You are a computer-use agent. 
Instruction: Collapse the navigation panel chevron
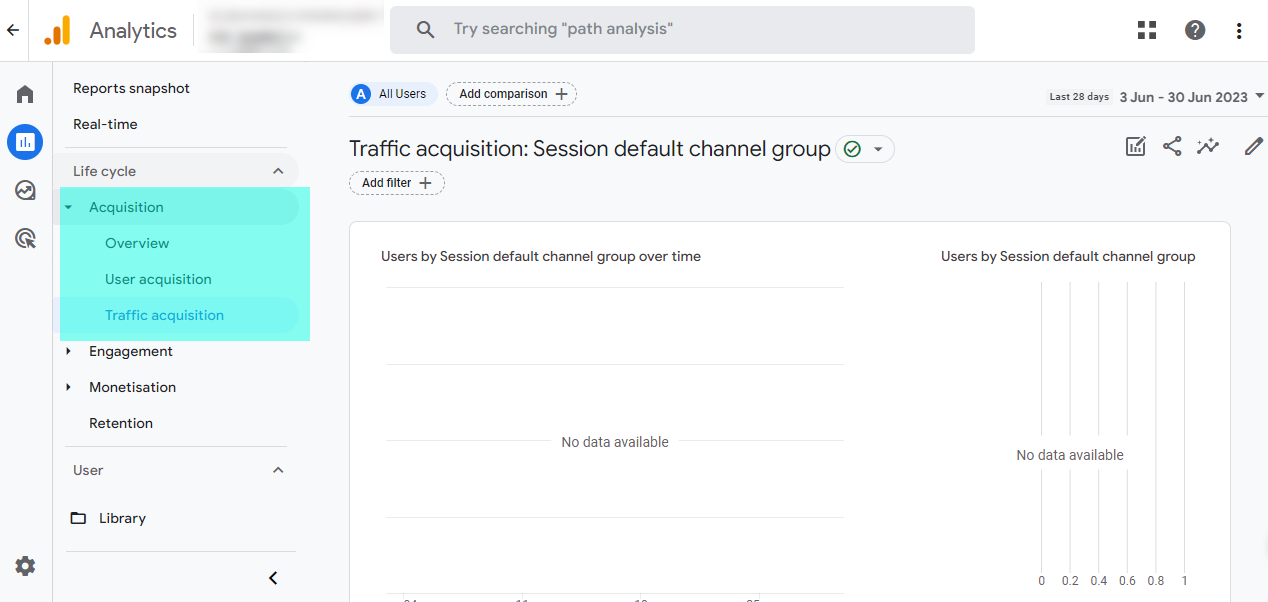click(x=273, y=578)
